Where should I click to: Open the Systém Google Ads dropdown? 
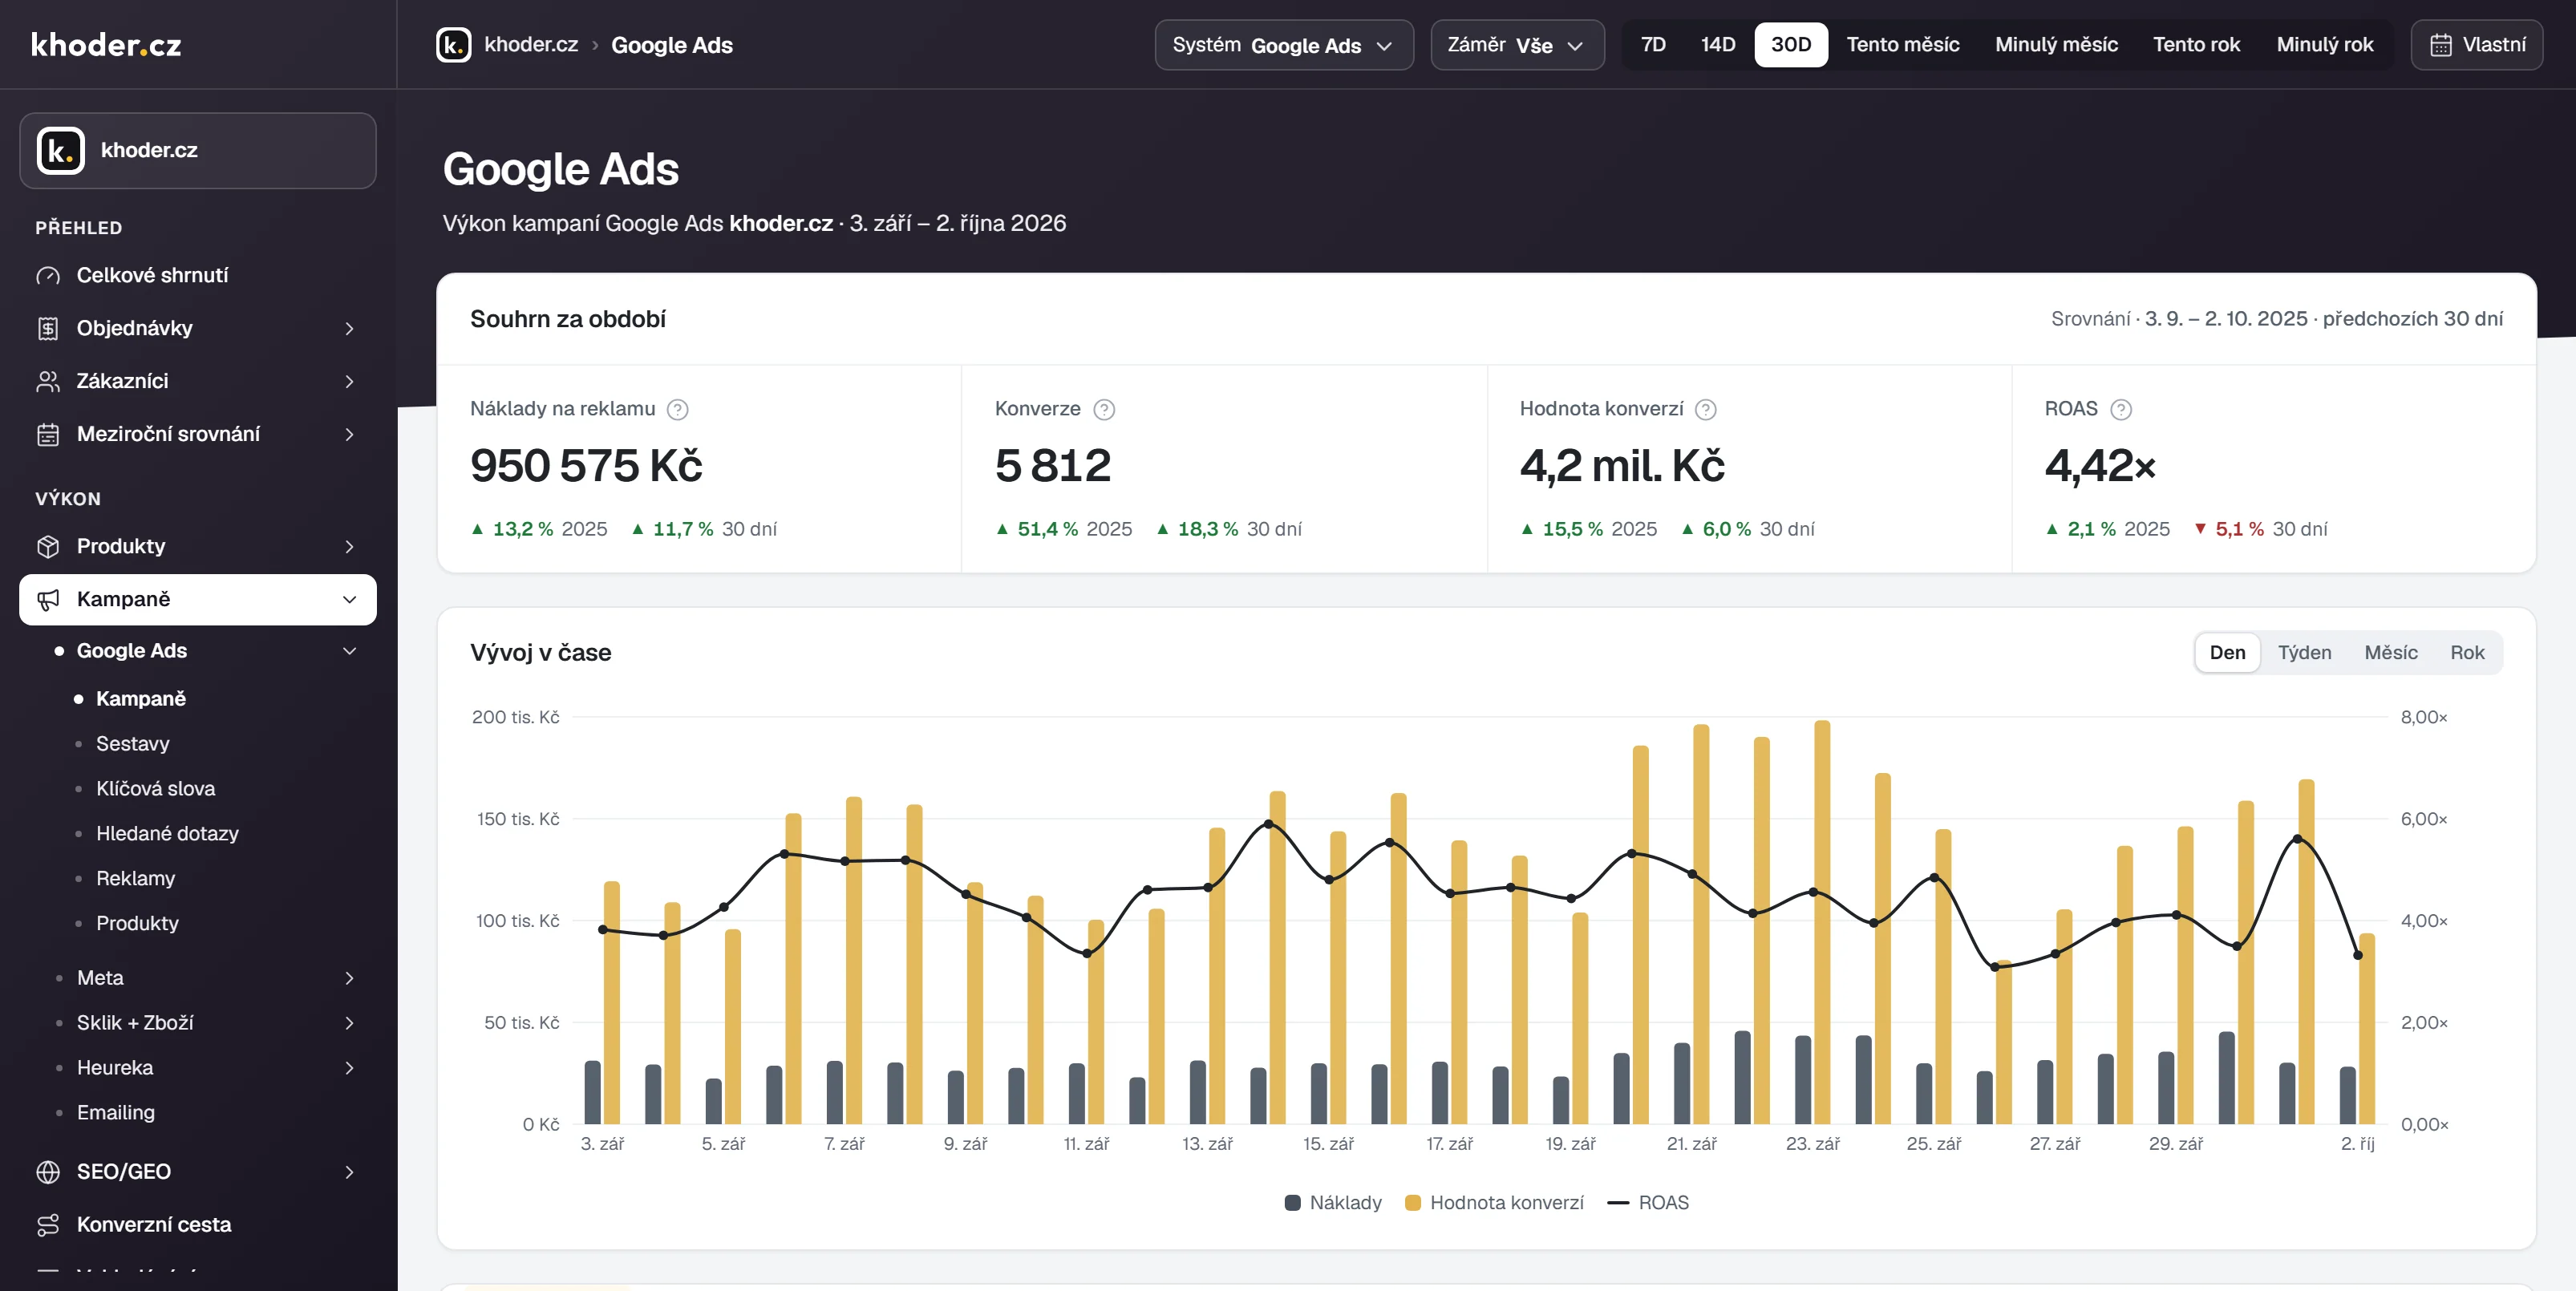(x=1284, y=45)
